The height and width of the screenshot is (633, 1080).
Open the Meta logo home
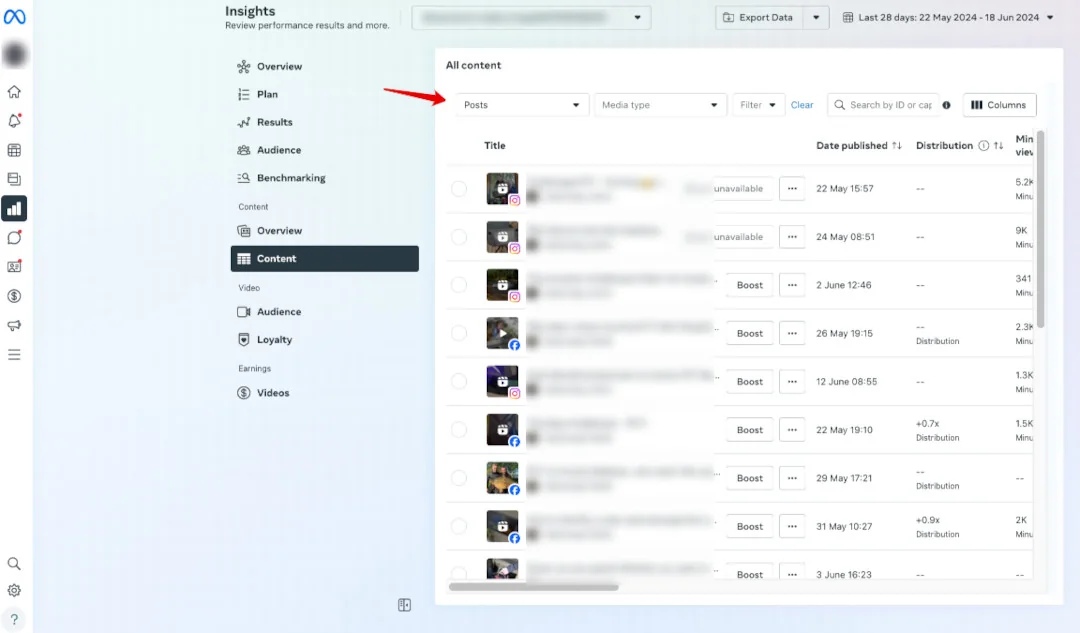[14, 17]
